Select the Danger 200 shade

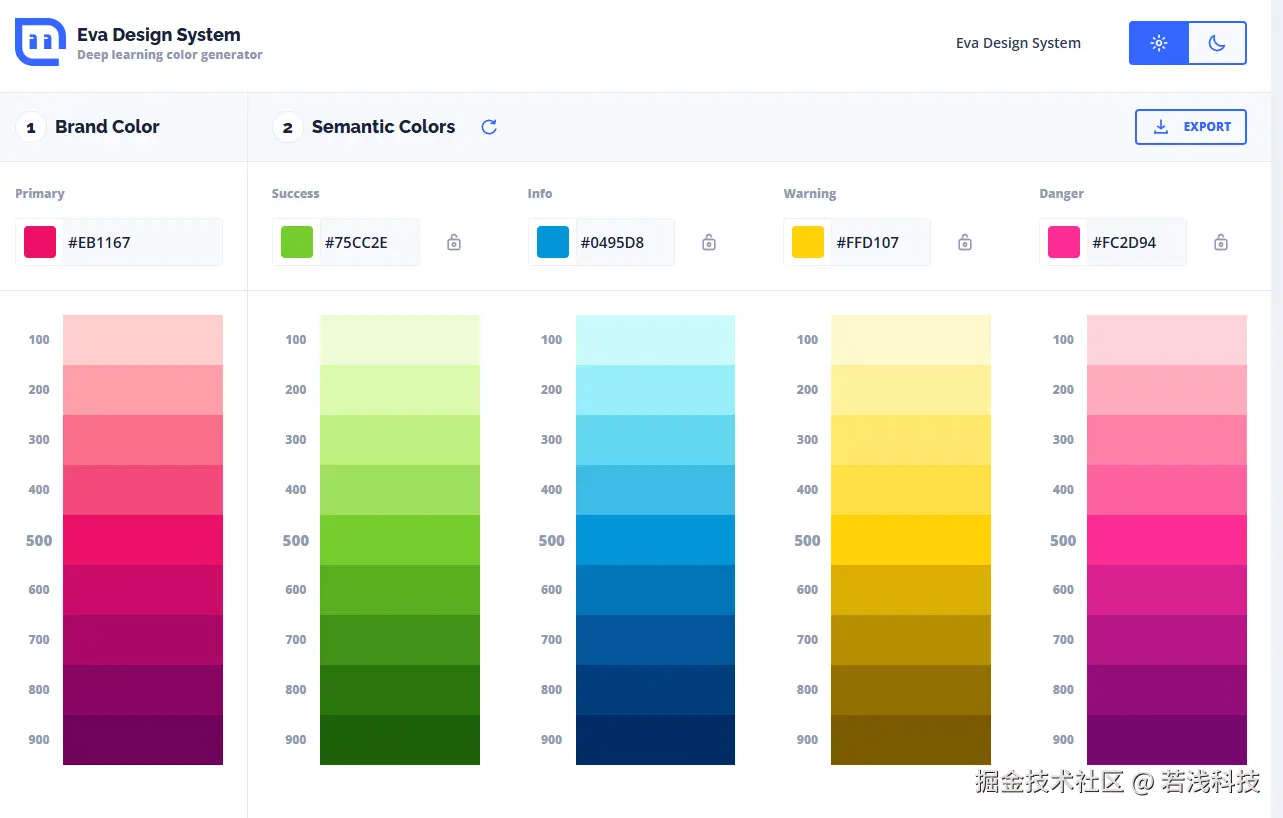(x=1167, y=390)
